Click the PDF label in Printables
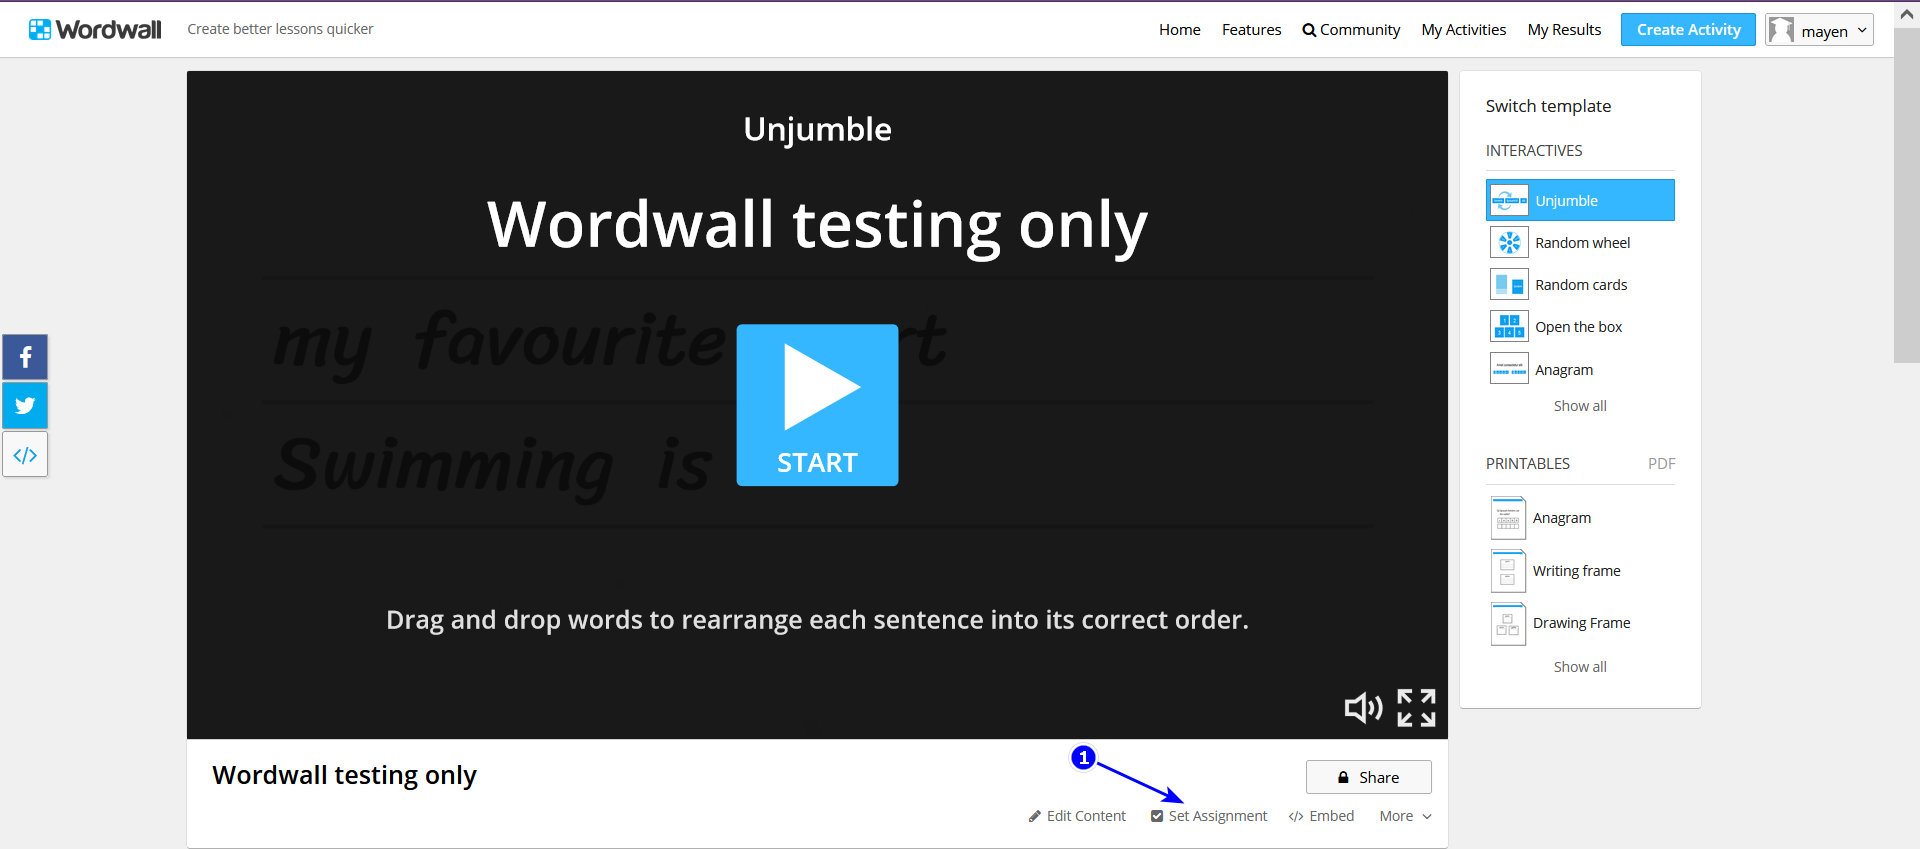Screen dimensions: 1920x849 pos(1661,464)
